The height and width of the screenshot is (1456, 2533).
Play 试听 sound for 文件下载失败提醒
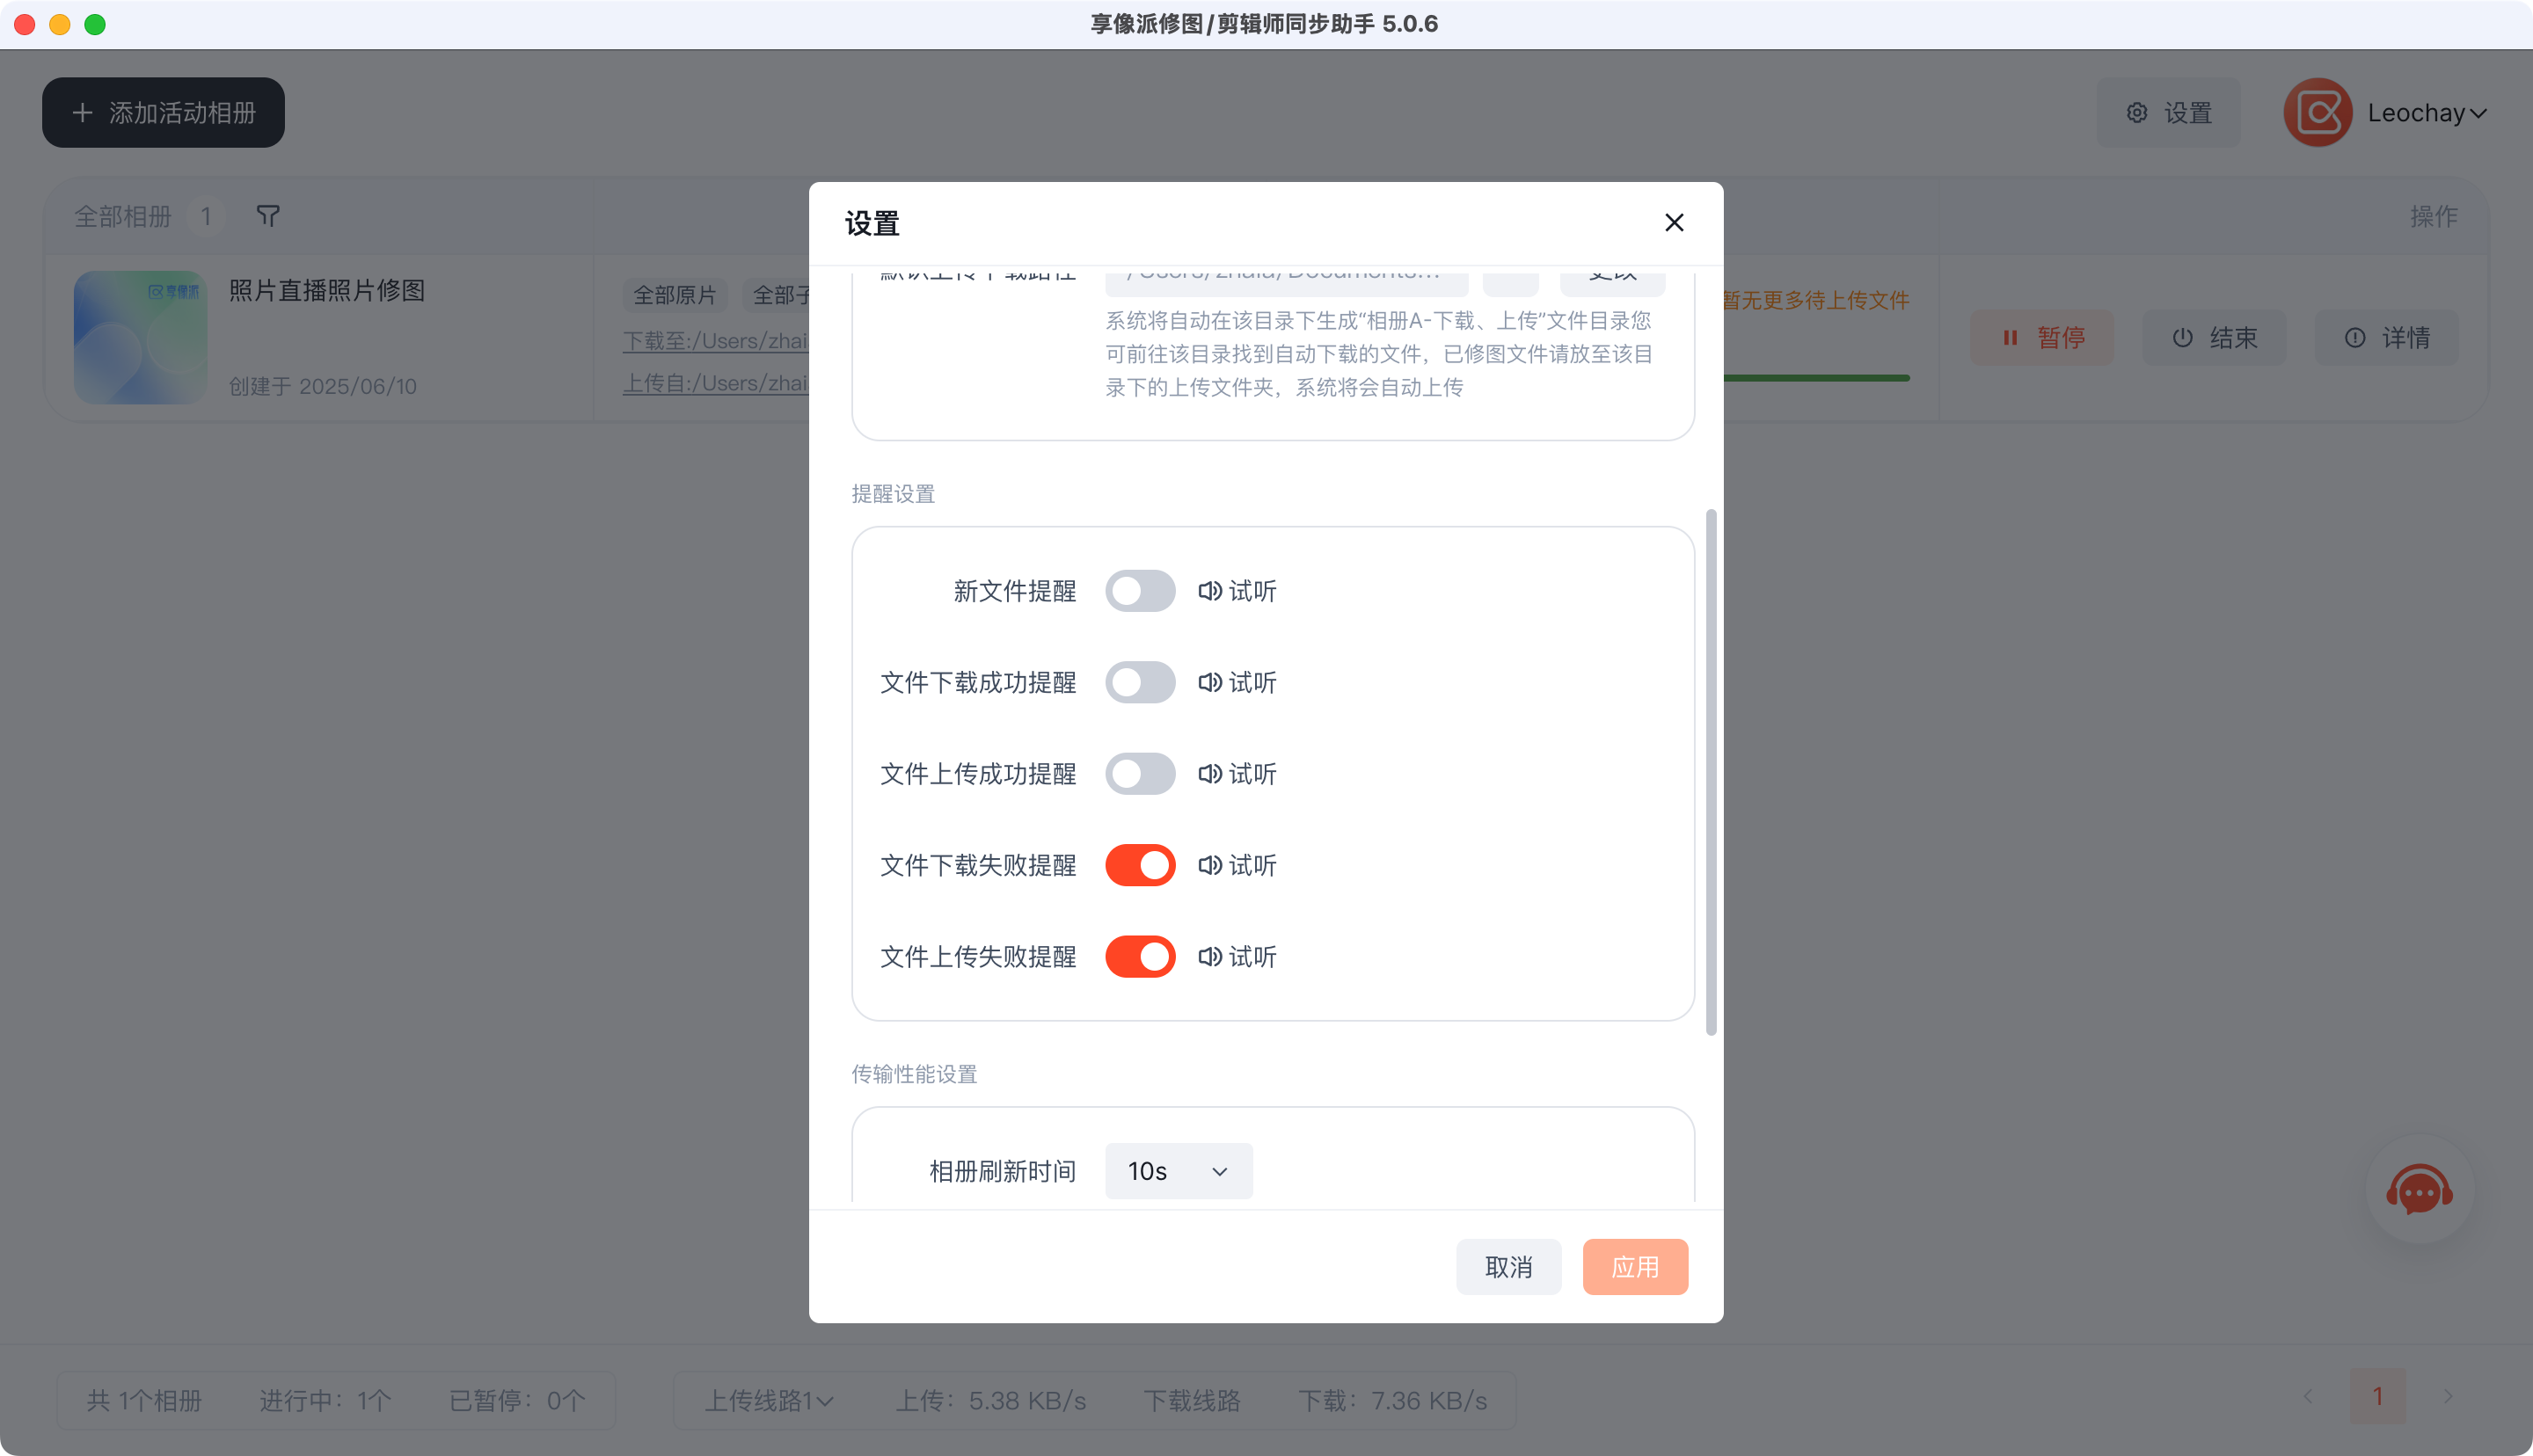click(x=1238, y=865)
